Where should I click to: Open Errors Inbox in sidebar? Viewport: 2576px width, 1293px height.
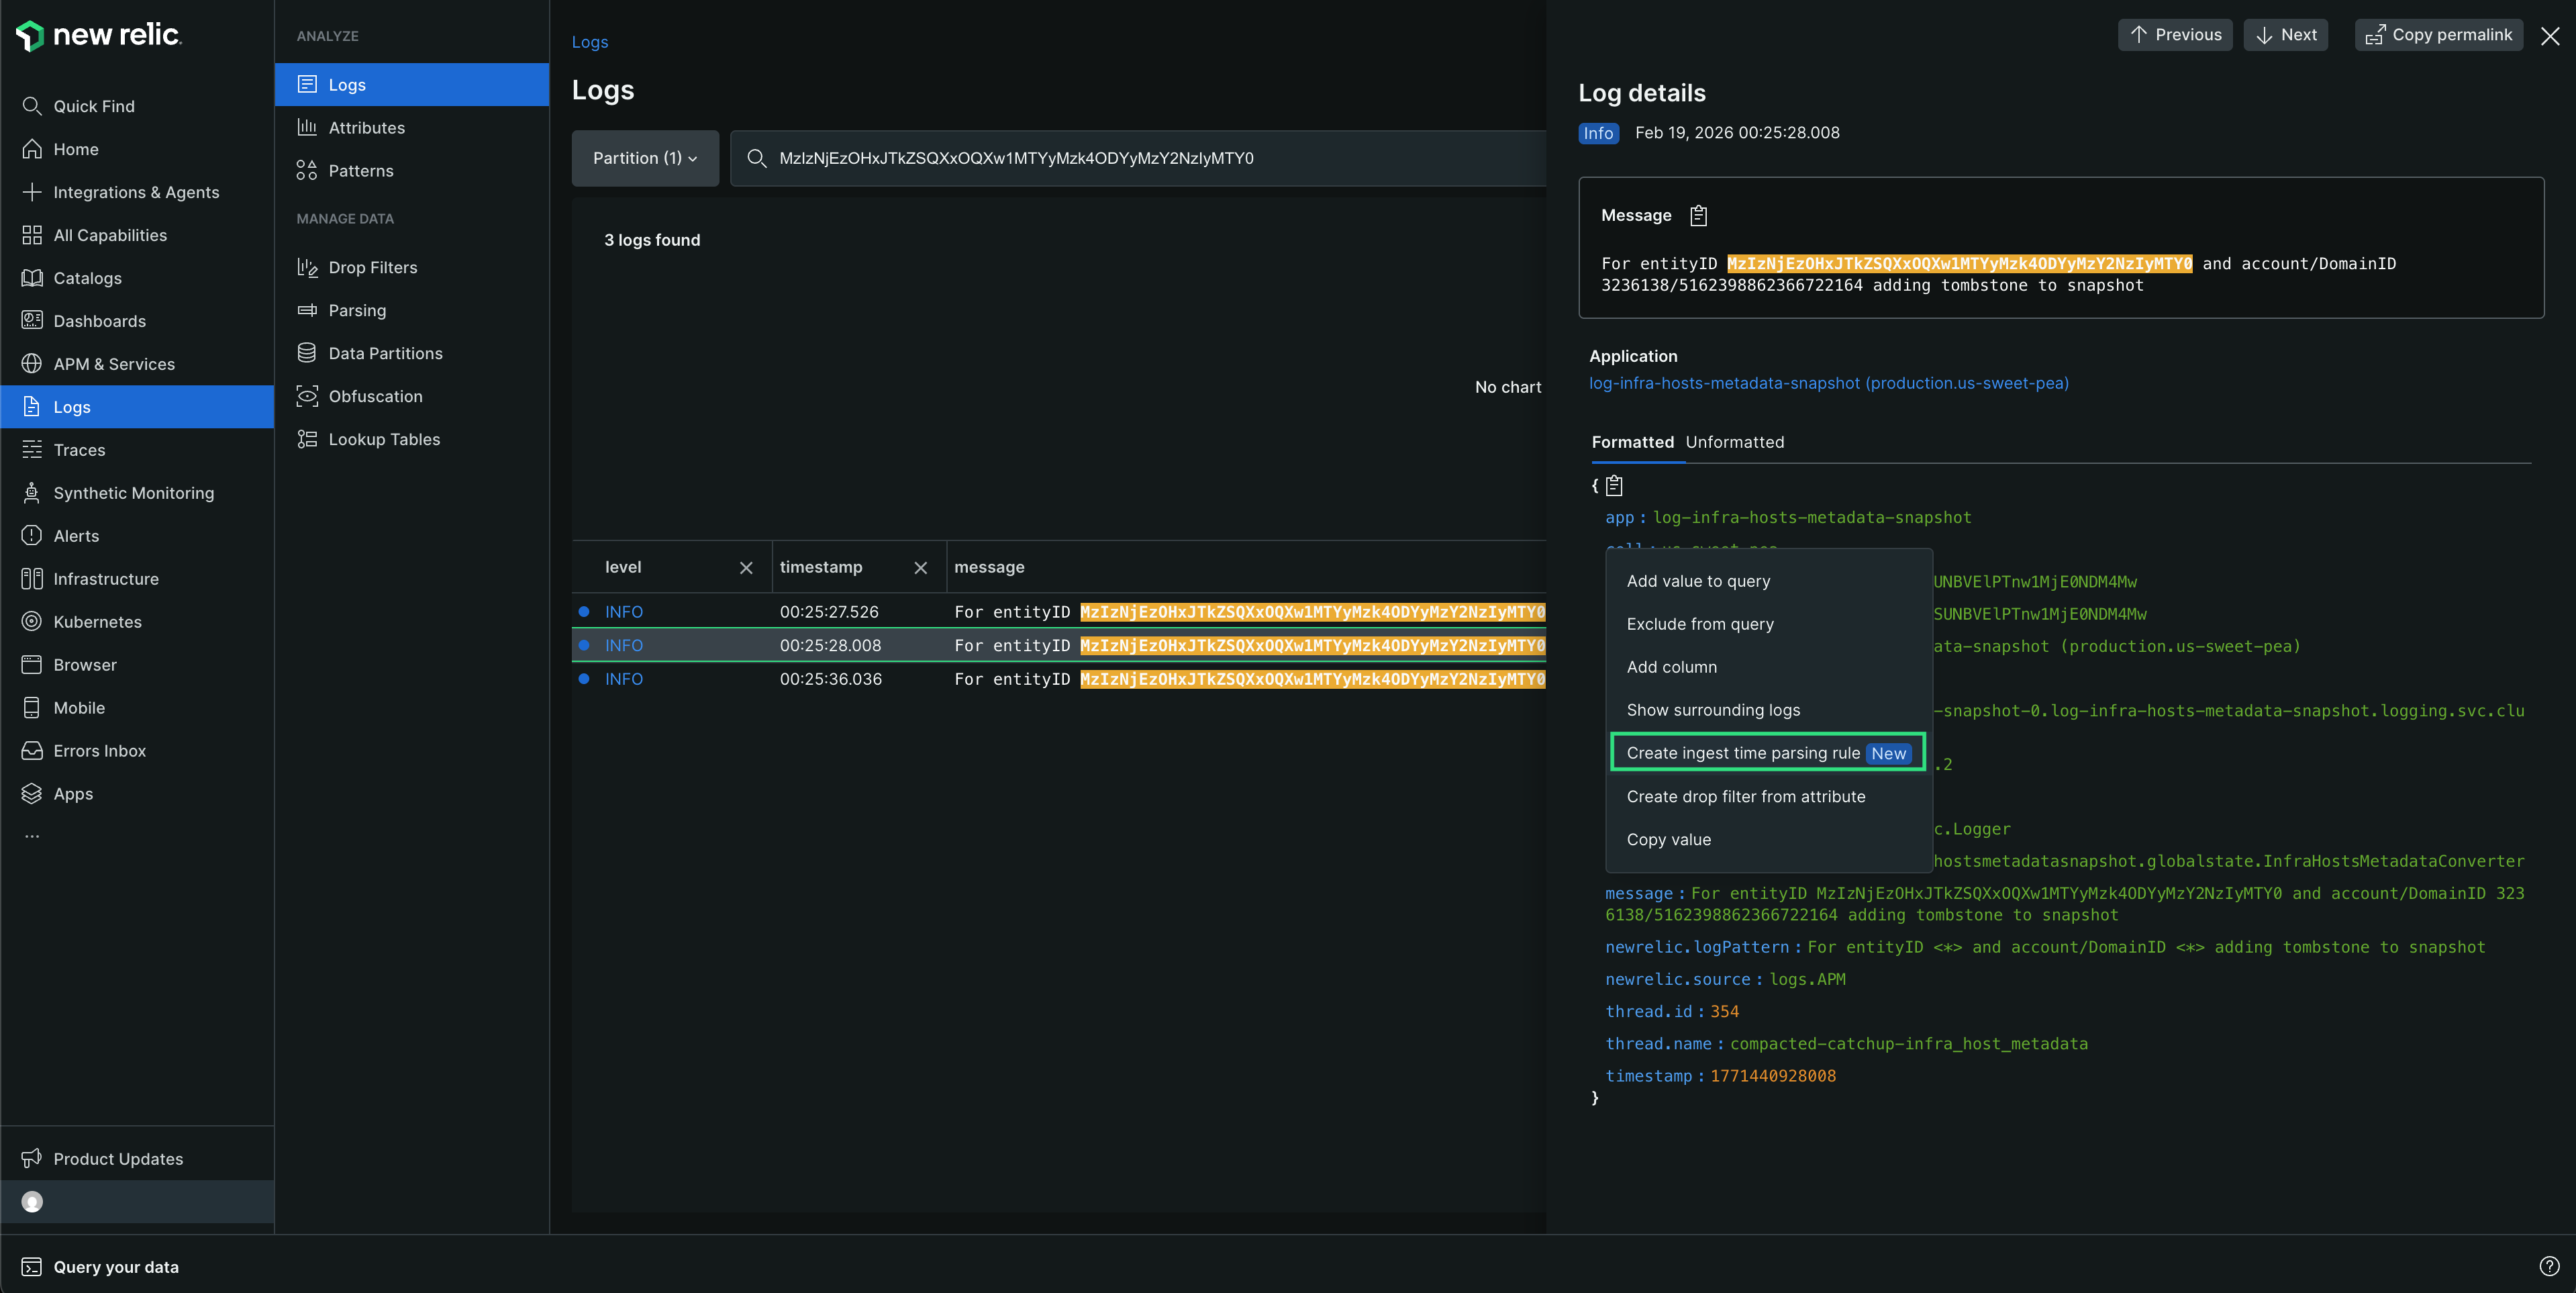99,751
